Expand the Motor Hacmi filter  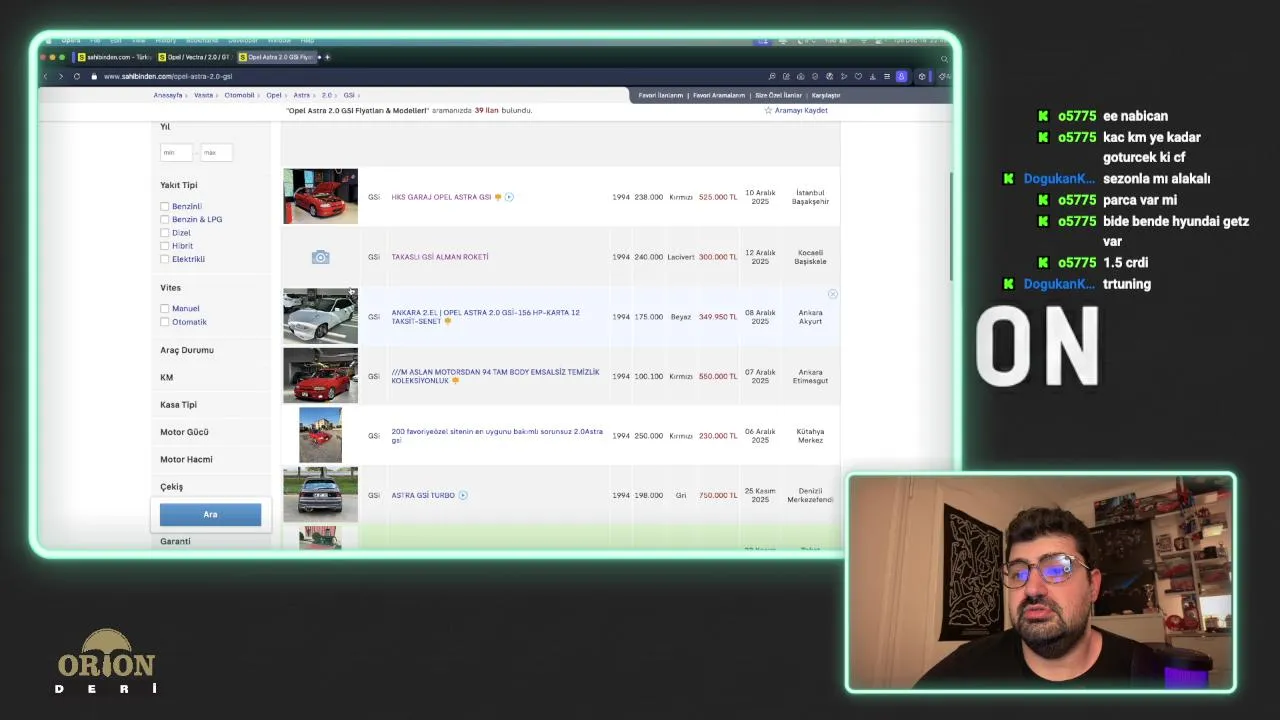click(186, 459)
